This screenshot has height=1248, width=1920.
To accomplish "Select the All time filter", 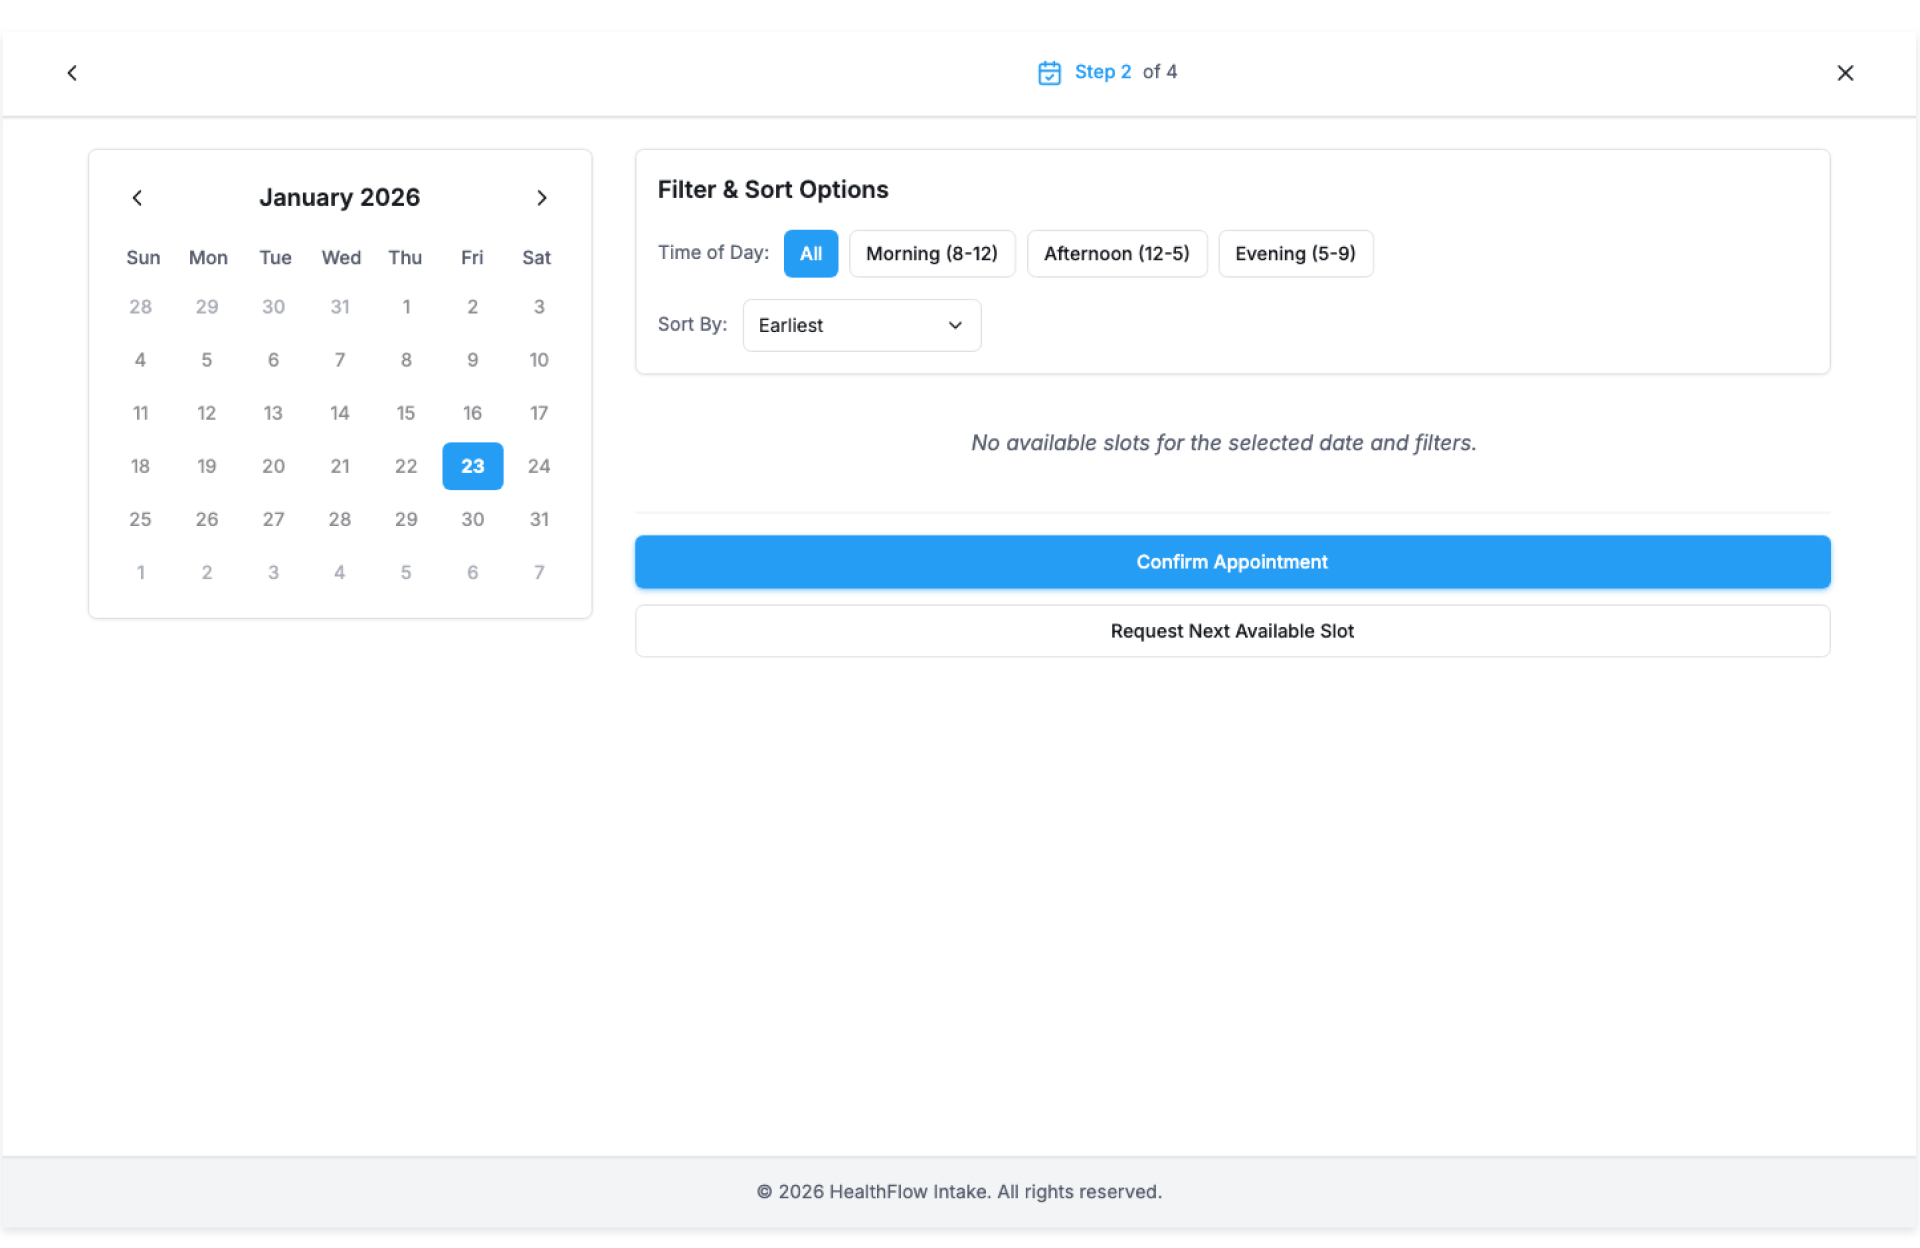I will pos(810,254).
